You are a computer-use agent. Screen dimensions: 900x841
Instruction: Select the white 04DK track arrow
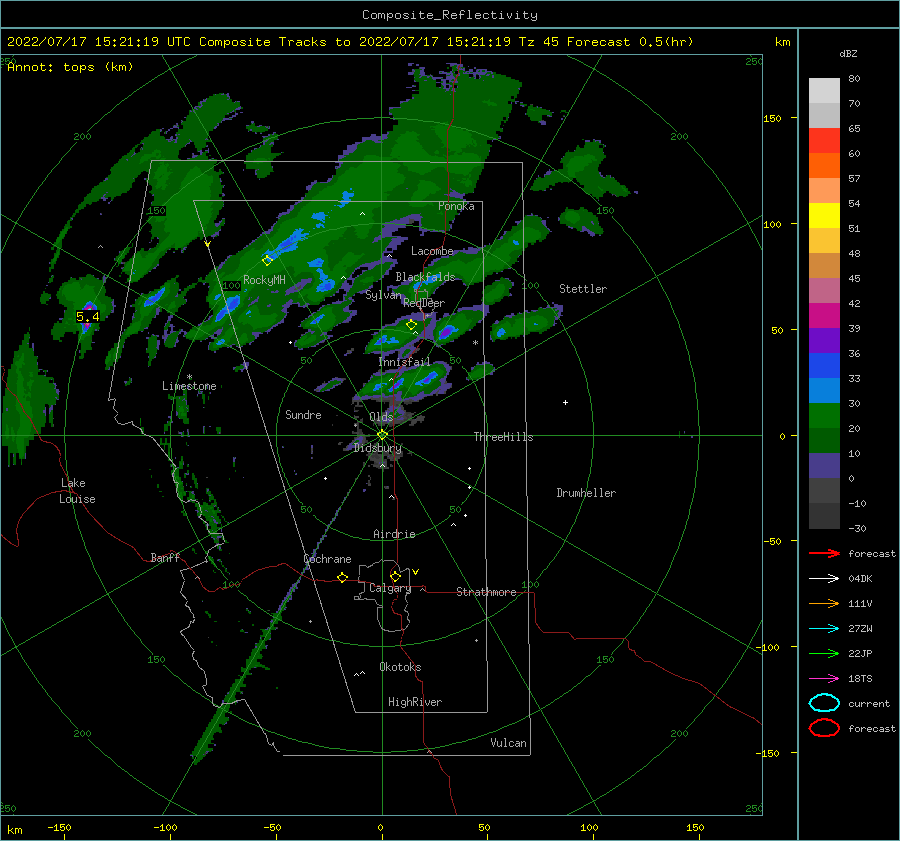(824, 579)
